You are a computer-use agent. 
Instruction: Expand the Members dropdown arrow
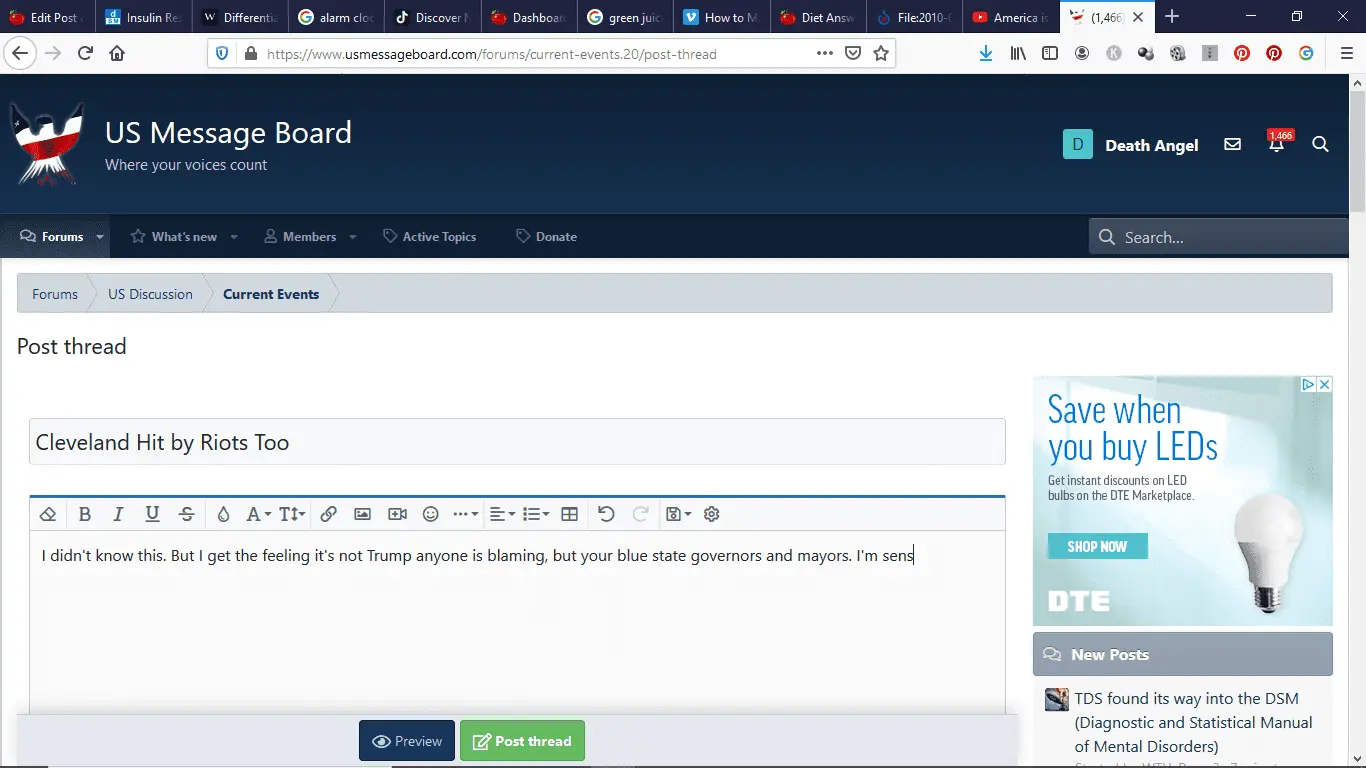click(x=353, y=237)
